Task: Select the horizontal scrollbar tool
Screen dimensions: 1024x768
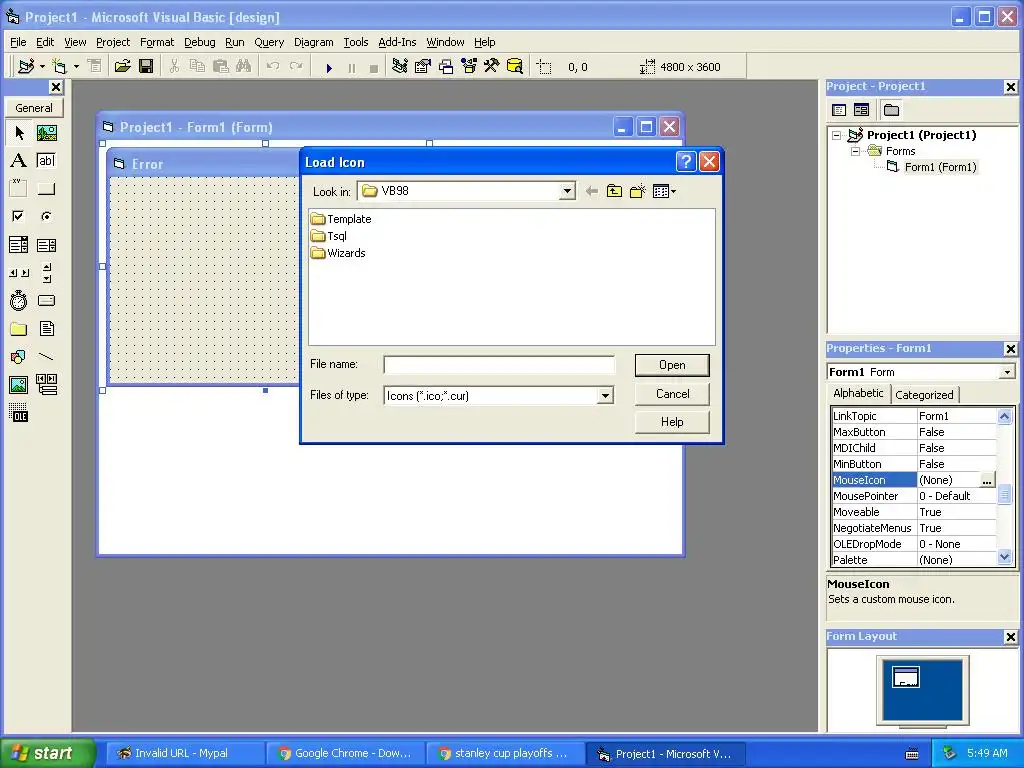Action: [x=19, y=272]
